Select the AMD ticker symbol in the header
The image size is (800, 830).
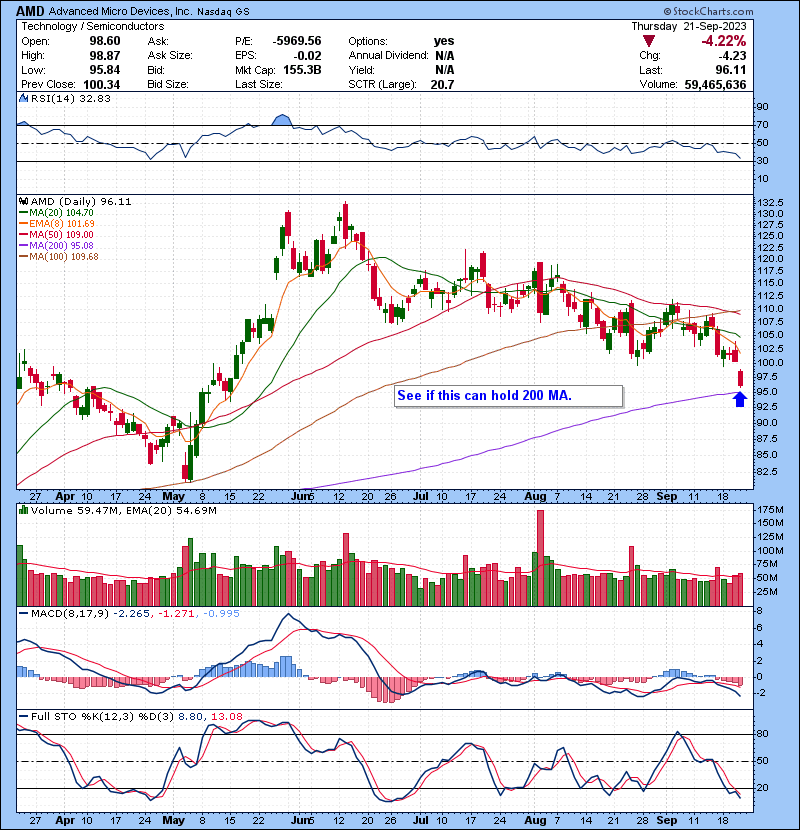tap(30, 11)
